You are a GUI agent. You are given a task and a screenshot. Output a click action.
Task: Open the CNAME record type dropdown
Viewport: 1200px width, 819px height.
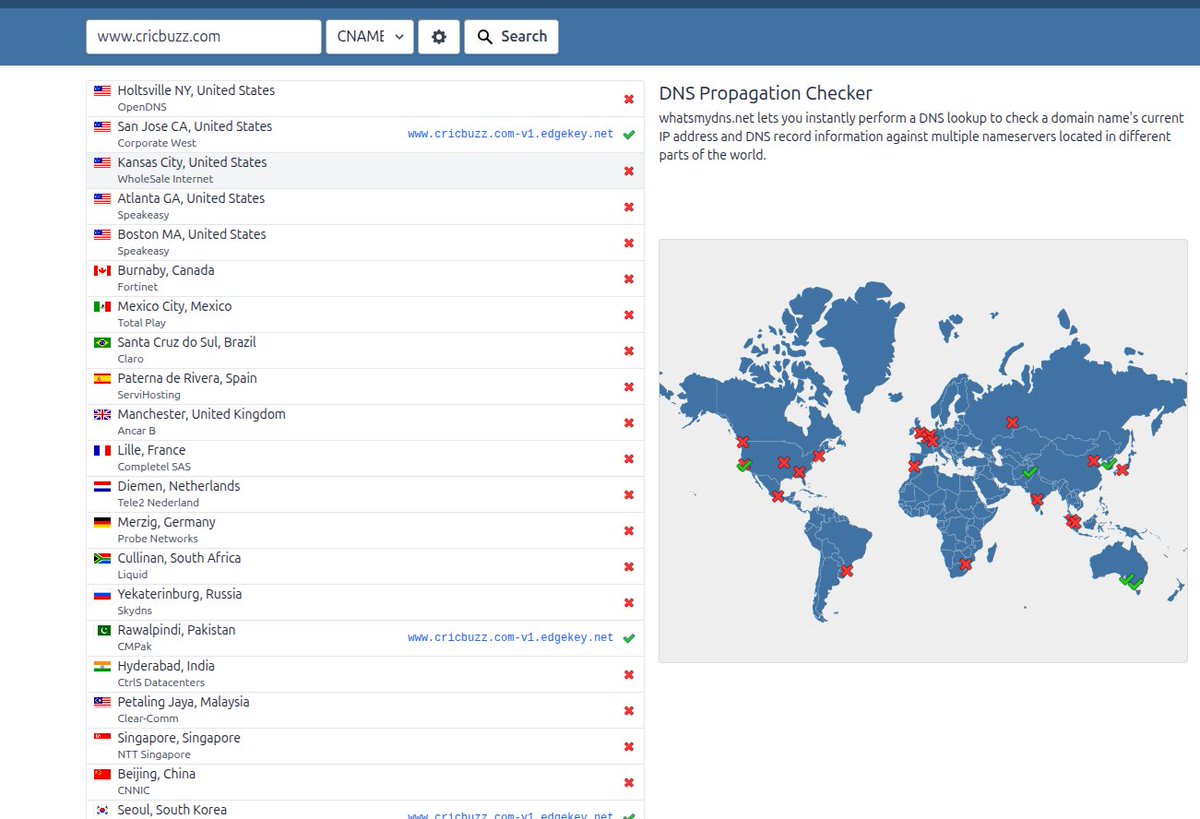pyautogui.click(x=369, y=37)
